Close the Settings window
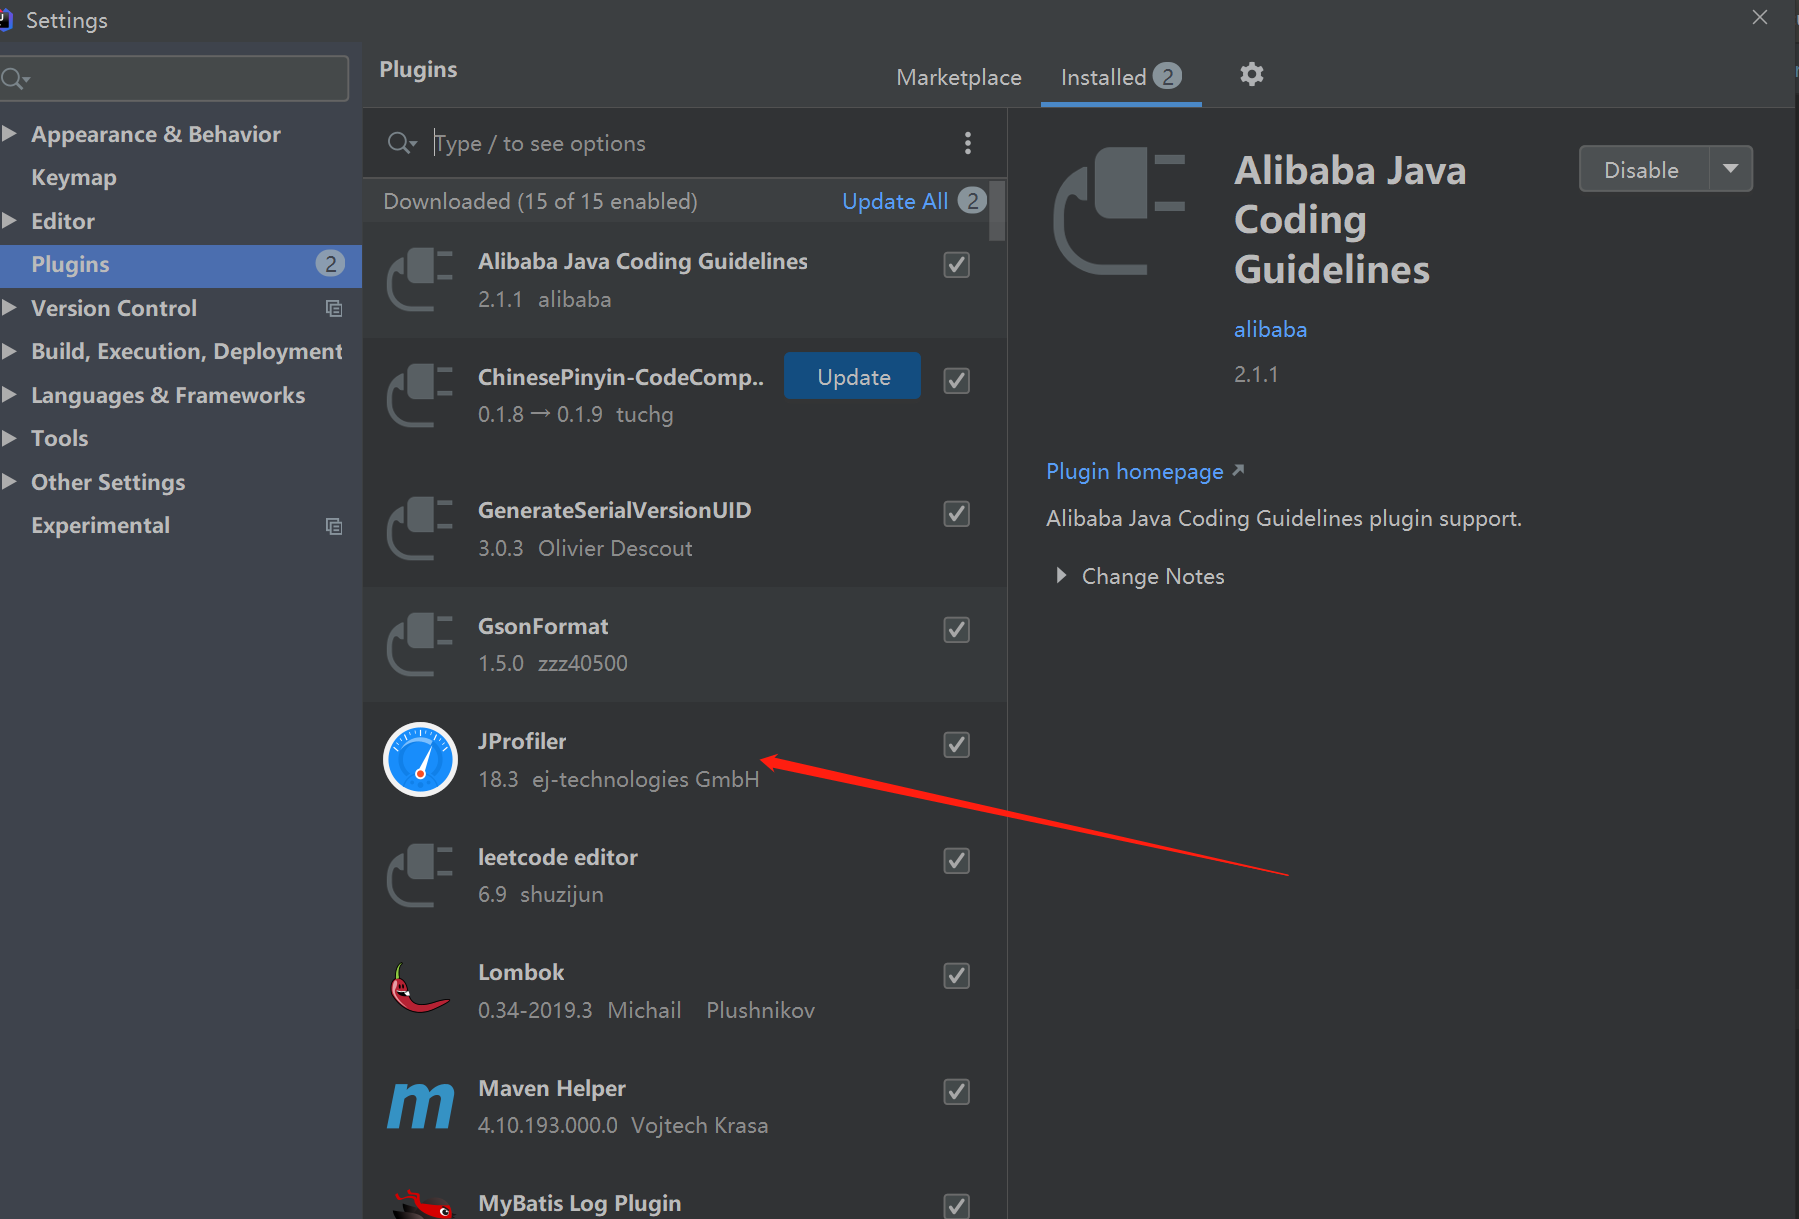The image size is (1799, 1219). coord(1760,17)
